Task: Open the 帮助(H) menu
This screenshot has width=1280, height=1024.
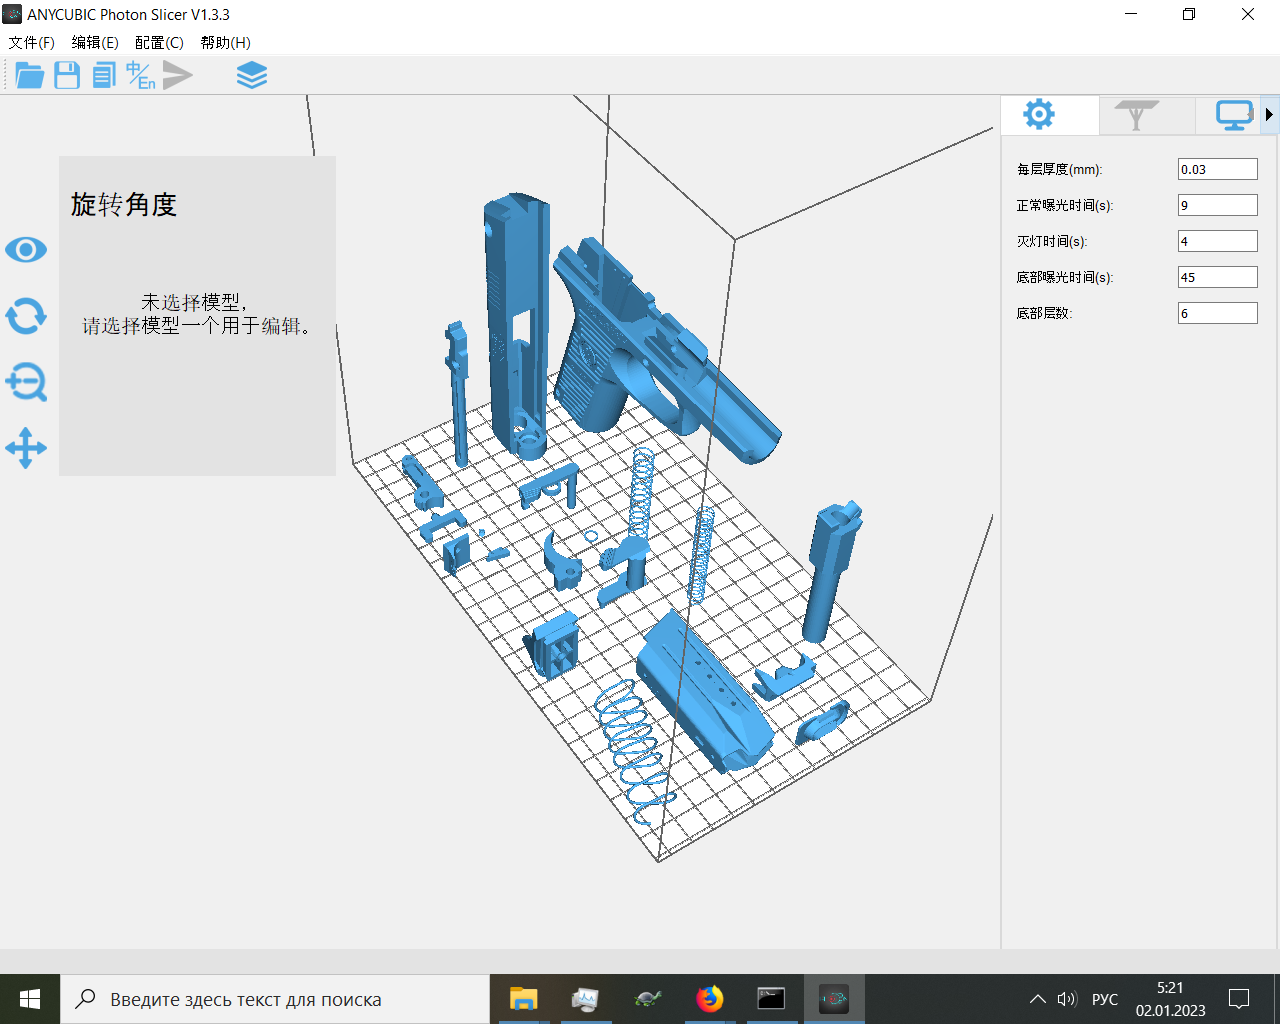Action: (x=225, y=42)
